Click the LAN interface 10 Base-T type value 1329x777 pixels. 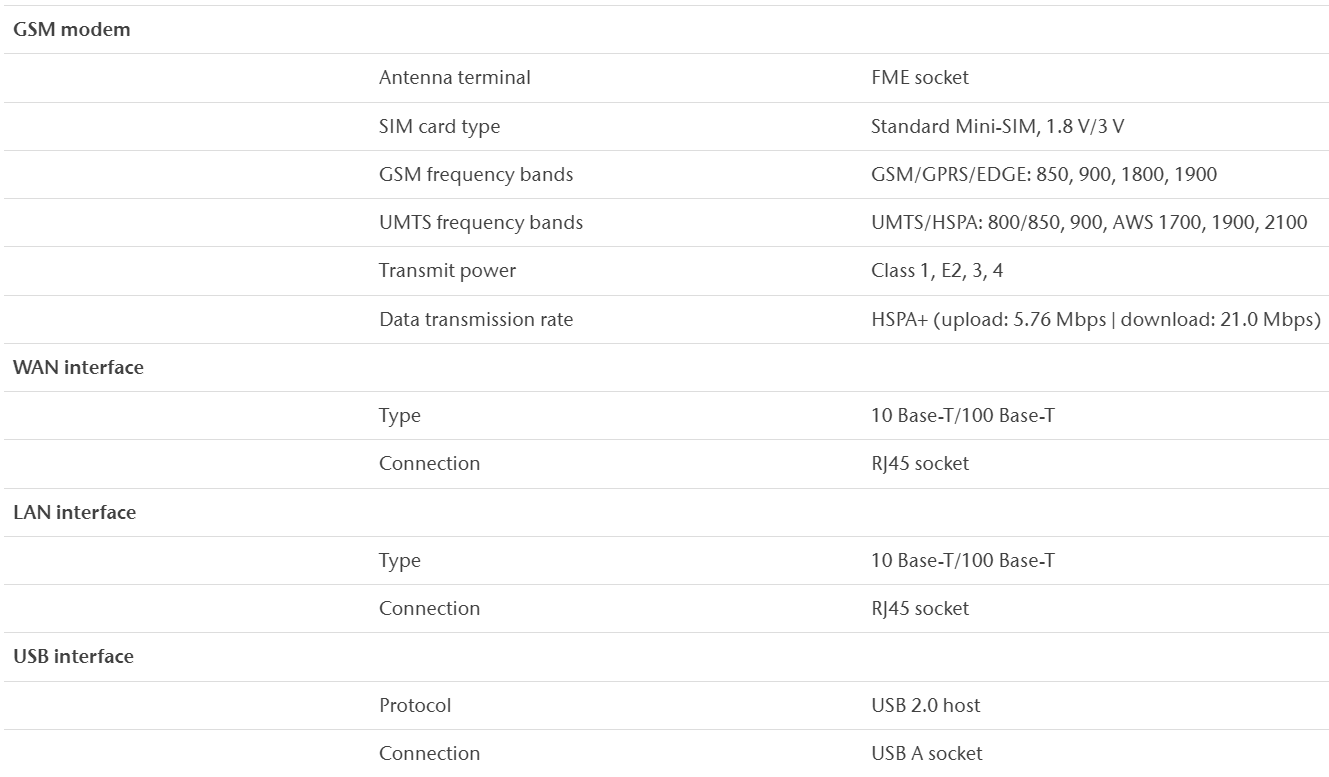pyautogui.click(x=962, y=560)
